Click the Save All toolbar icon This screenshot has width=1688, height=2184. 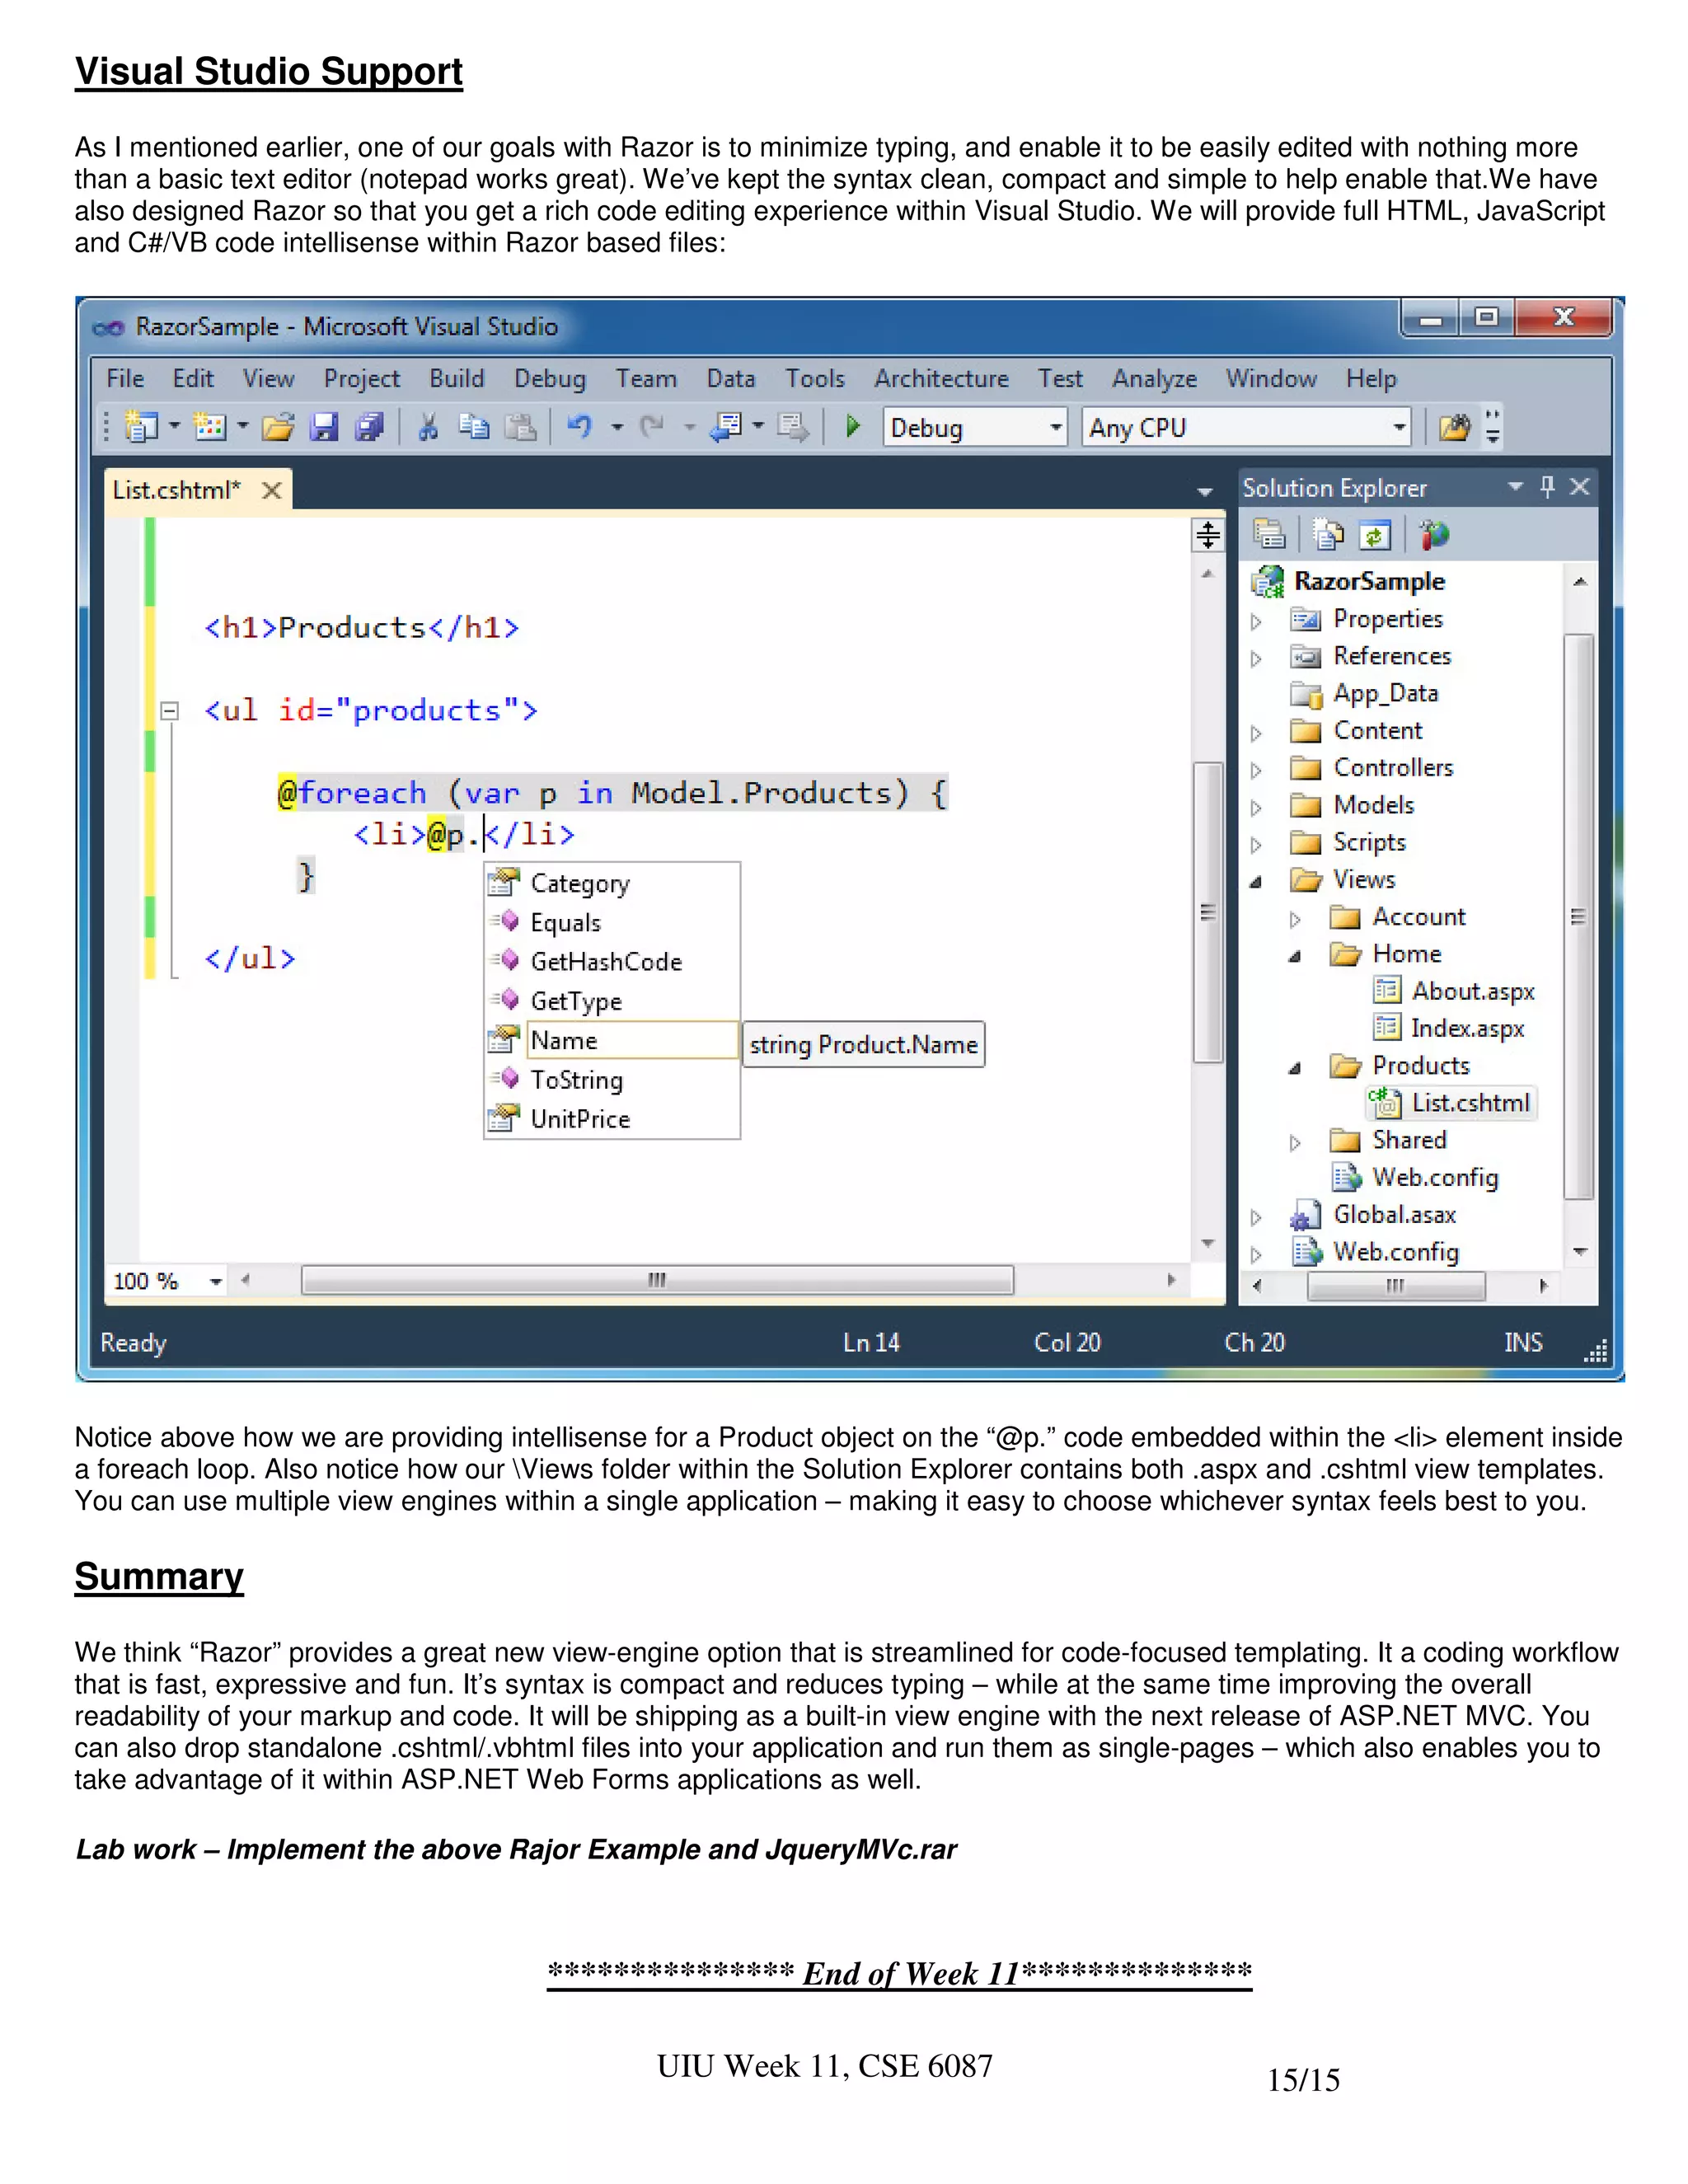point(370,428)
